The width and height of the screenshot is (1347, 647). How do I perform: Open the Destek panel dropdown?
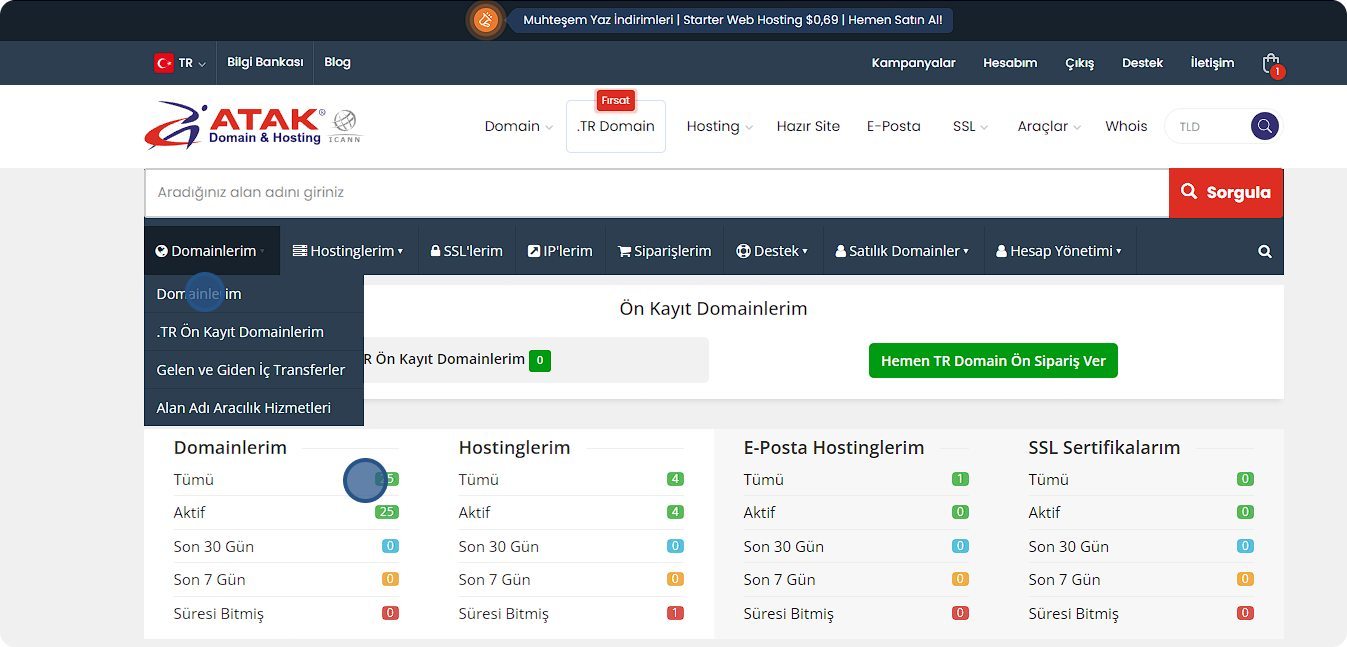click(772, 251)
